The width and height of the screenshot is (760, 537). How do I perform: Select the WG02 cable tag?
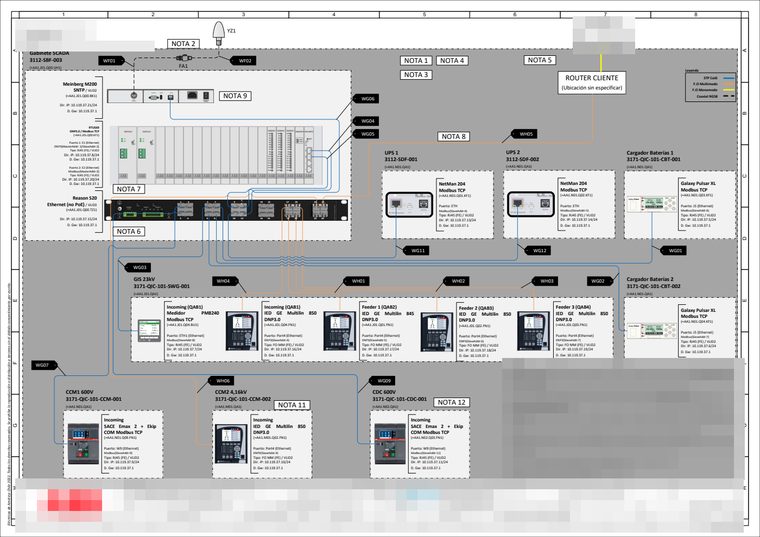pos(598,281)
